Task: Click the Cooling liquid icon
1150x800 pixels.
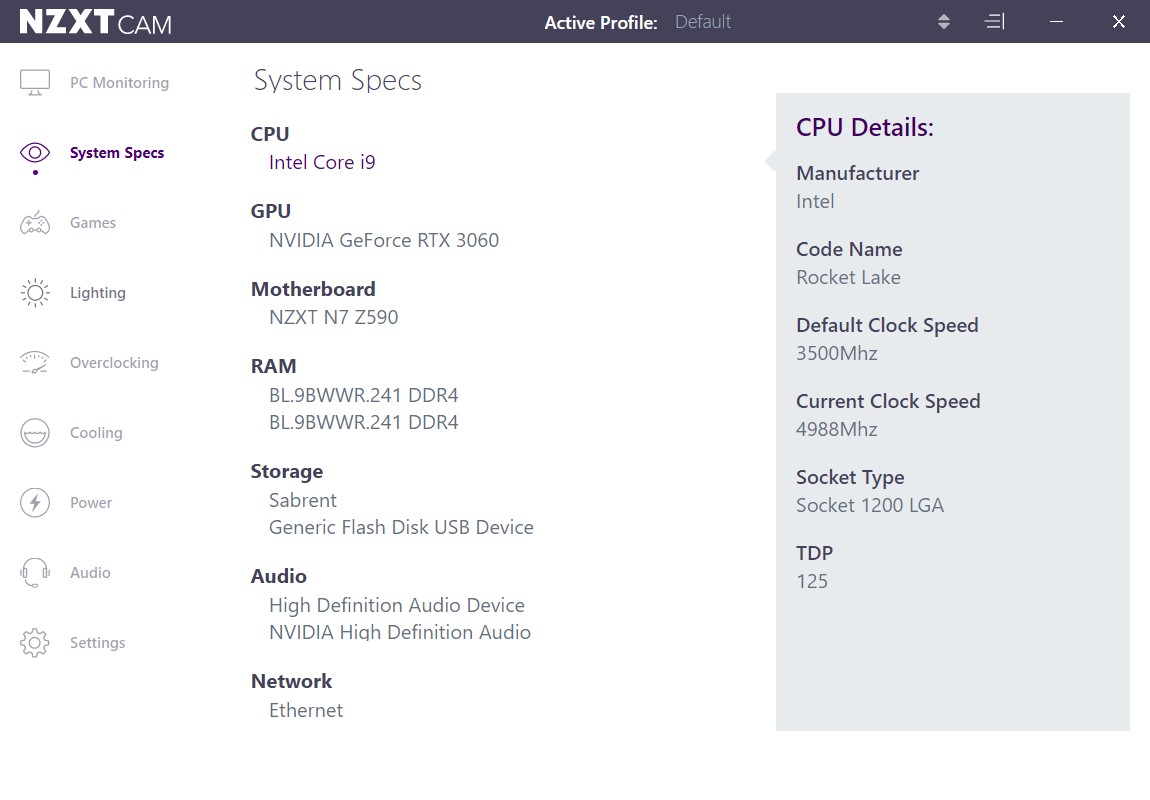Action: [x=34, y=433]
